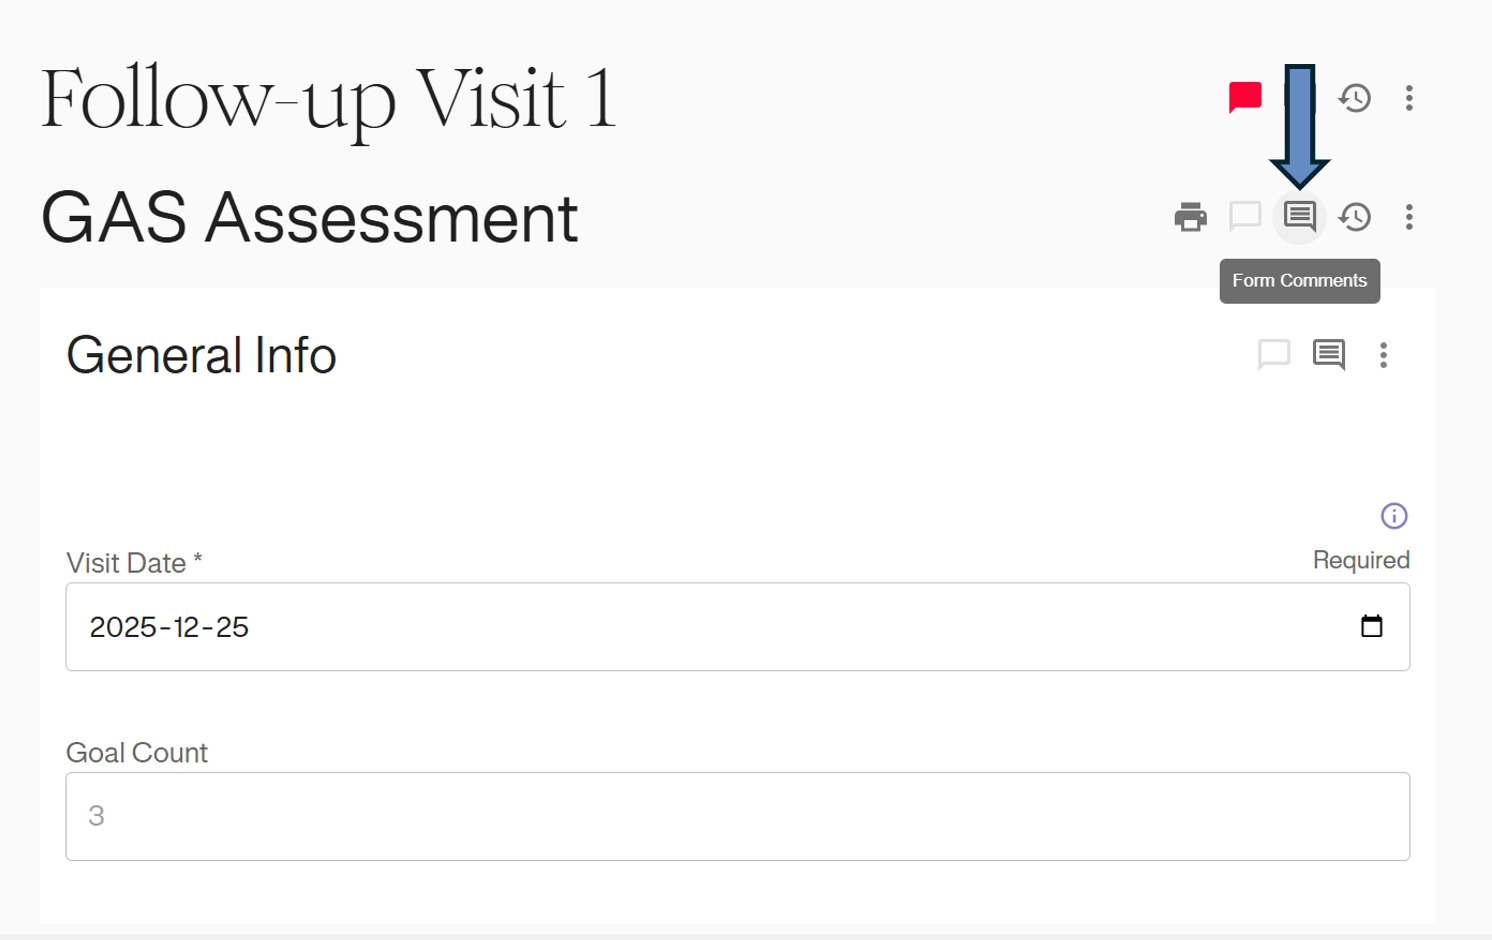This screenshot has height=940, width=1492.
Task: Open the General Info section comments icon
Action: tap(1329, 354)
